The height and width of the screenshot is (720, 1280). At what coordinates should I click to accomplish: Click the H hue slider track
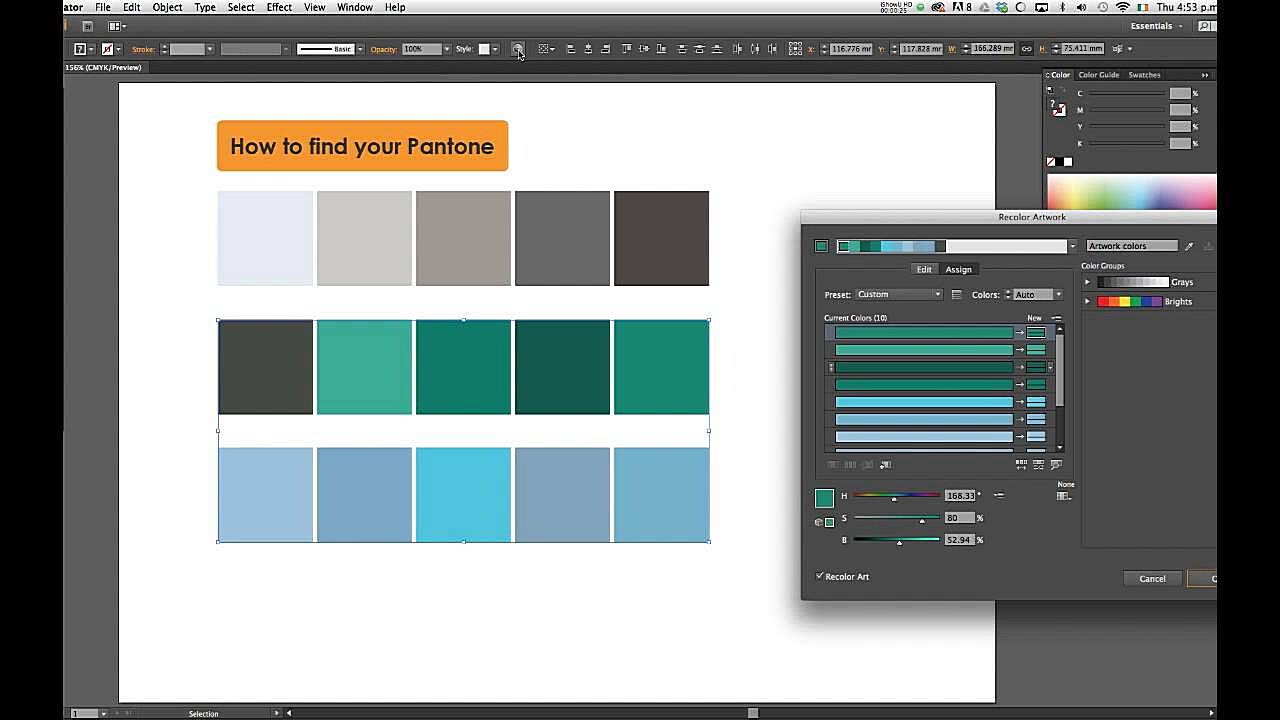(x=896, y=495)
